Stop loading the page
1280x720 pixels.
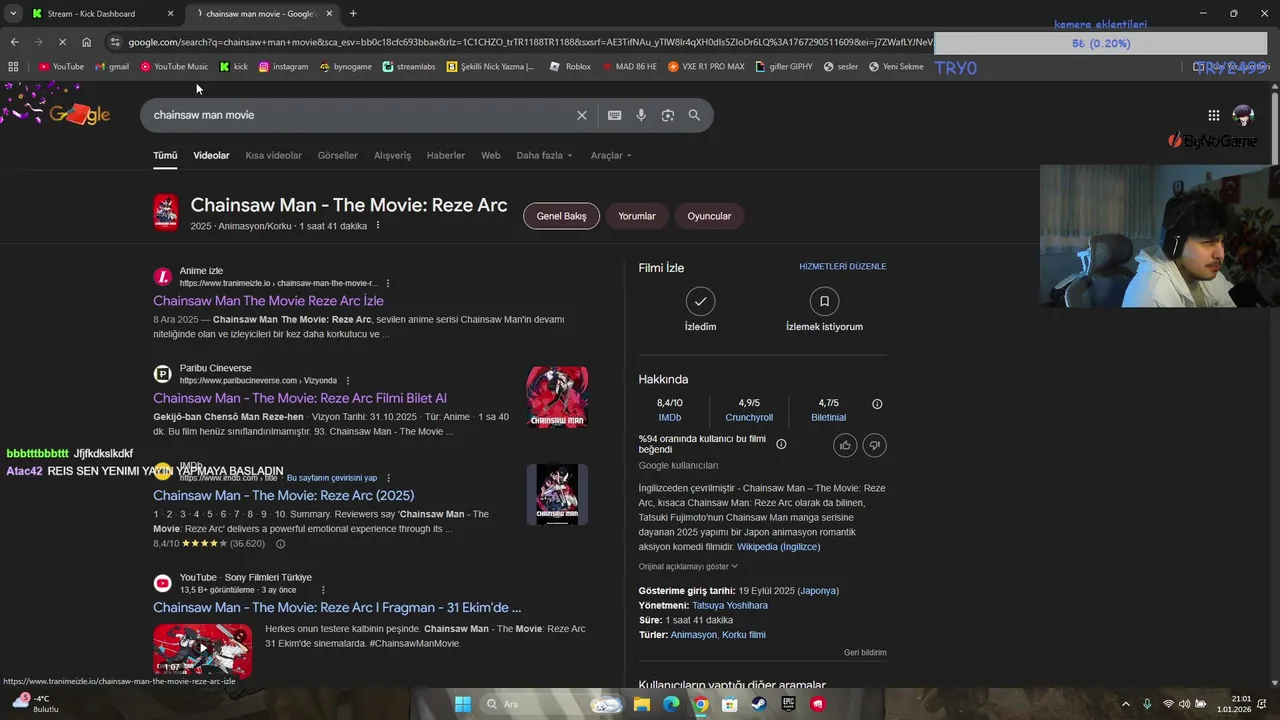pos(62,42)
